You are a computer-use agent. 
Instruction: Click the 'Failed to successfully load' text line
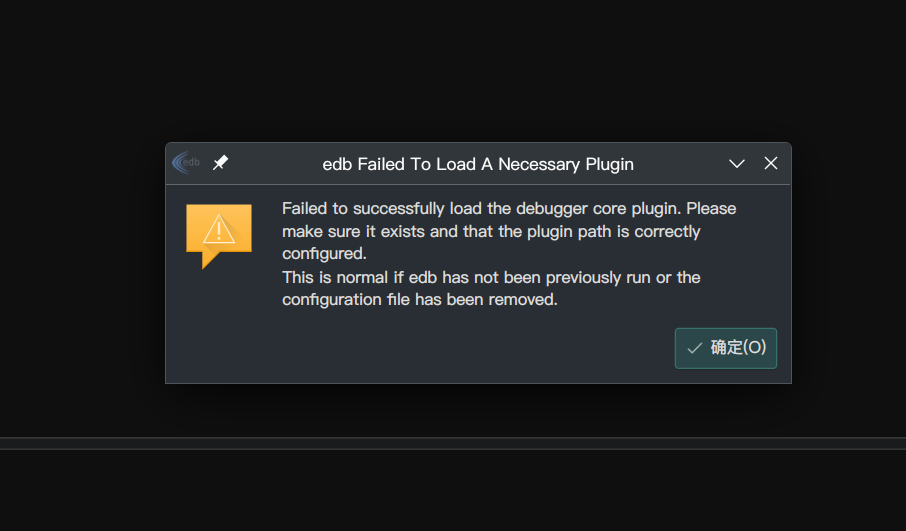pyautogui.click(x=508, y=209)
